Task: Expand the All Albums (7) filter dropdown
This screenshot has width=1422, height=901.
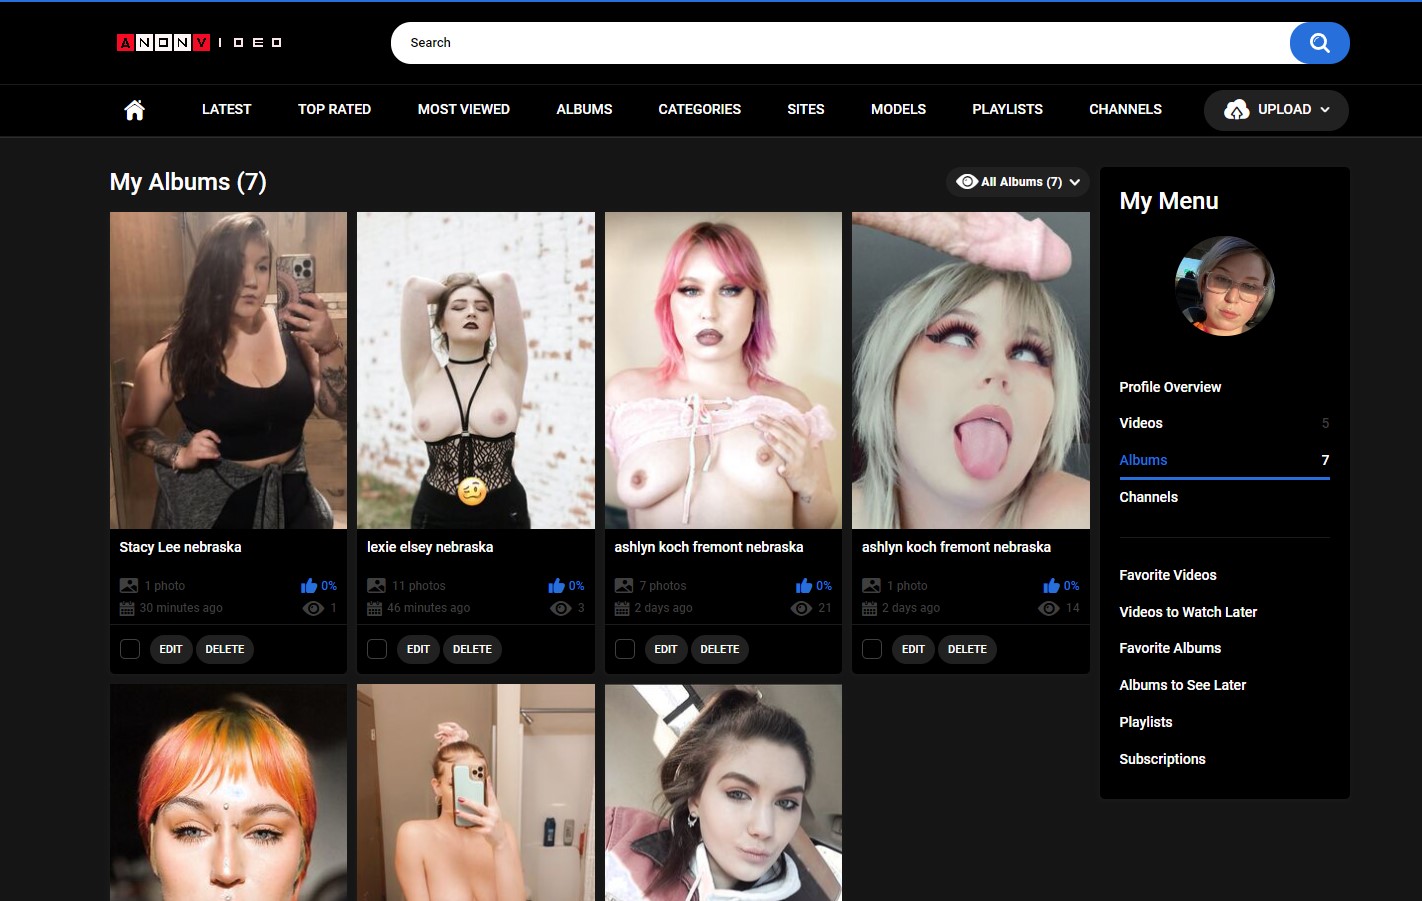Action: point(1018,182)
